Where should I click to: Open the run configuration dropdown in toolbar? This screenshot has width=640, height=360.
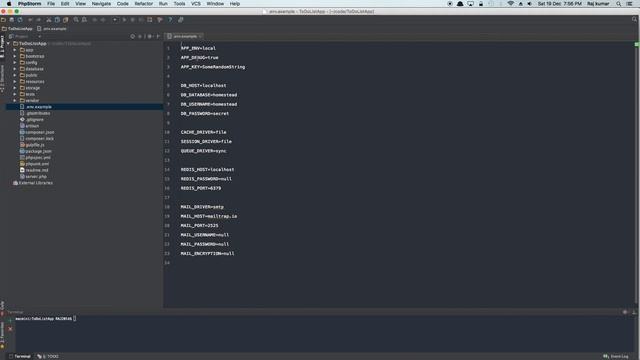pyautogui.click(x=115, y=20)
